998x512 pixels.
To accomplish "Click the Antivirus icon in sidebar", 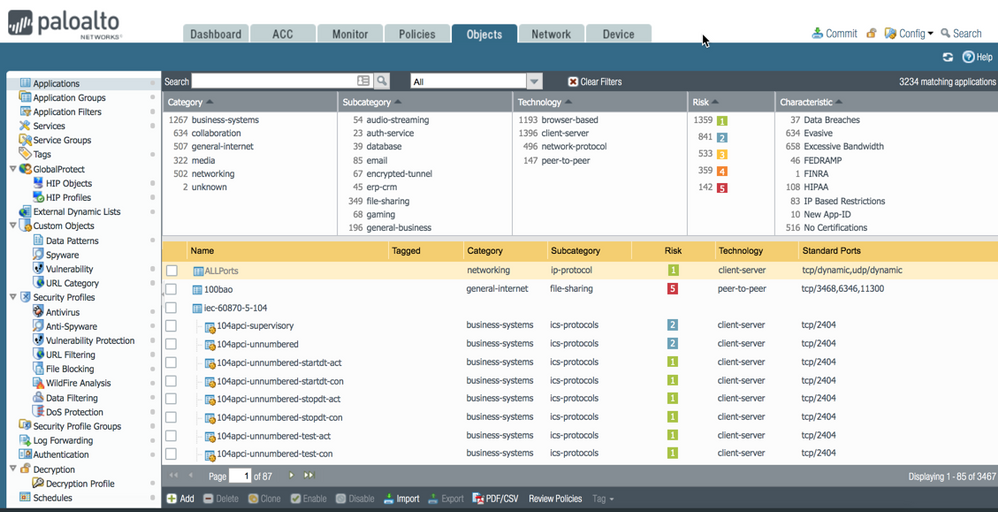I will point(38,312).
